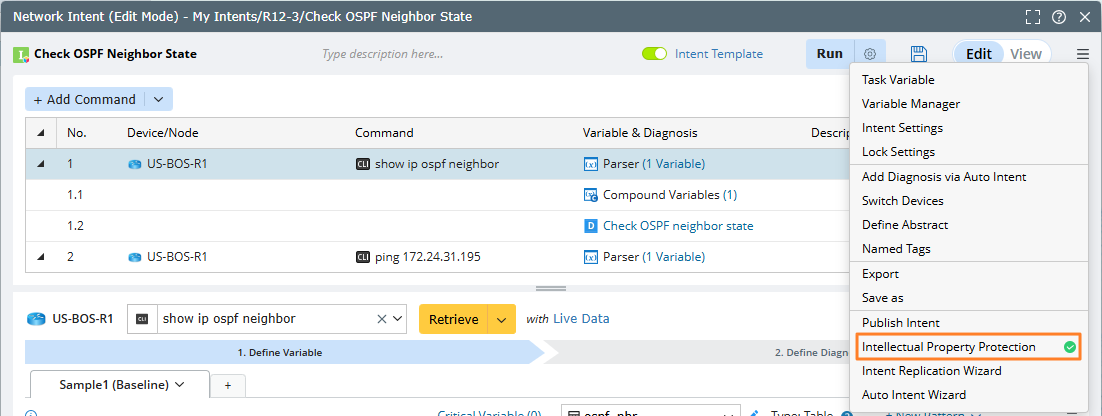Click the Device/Node column header
1102x416 pixels.
160,133
